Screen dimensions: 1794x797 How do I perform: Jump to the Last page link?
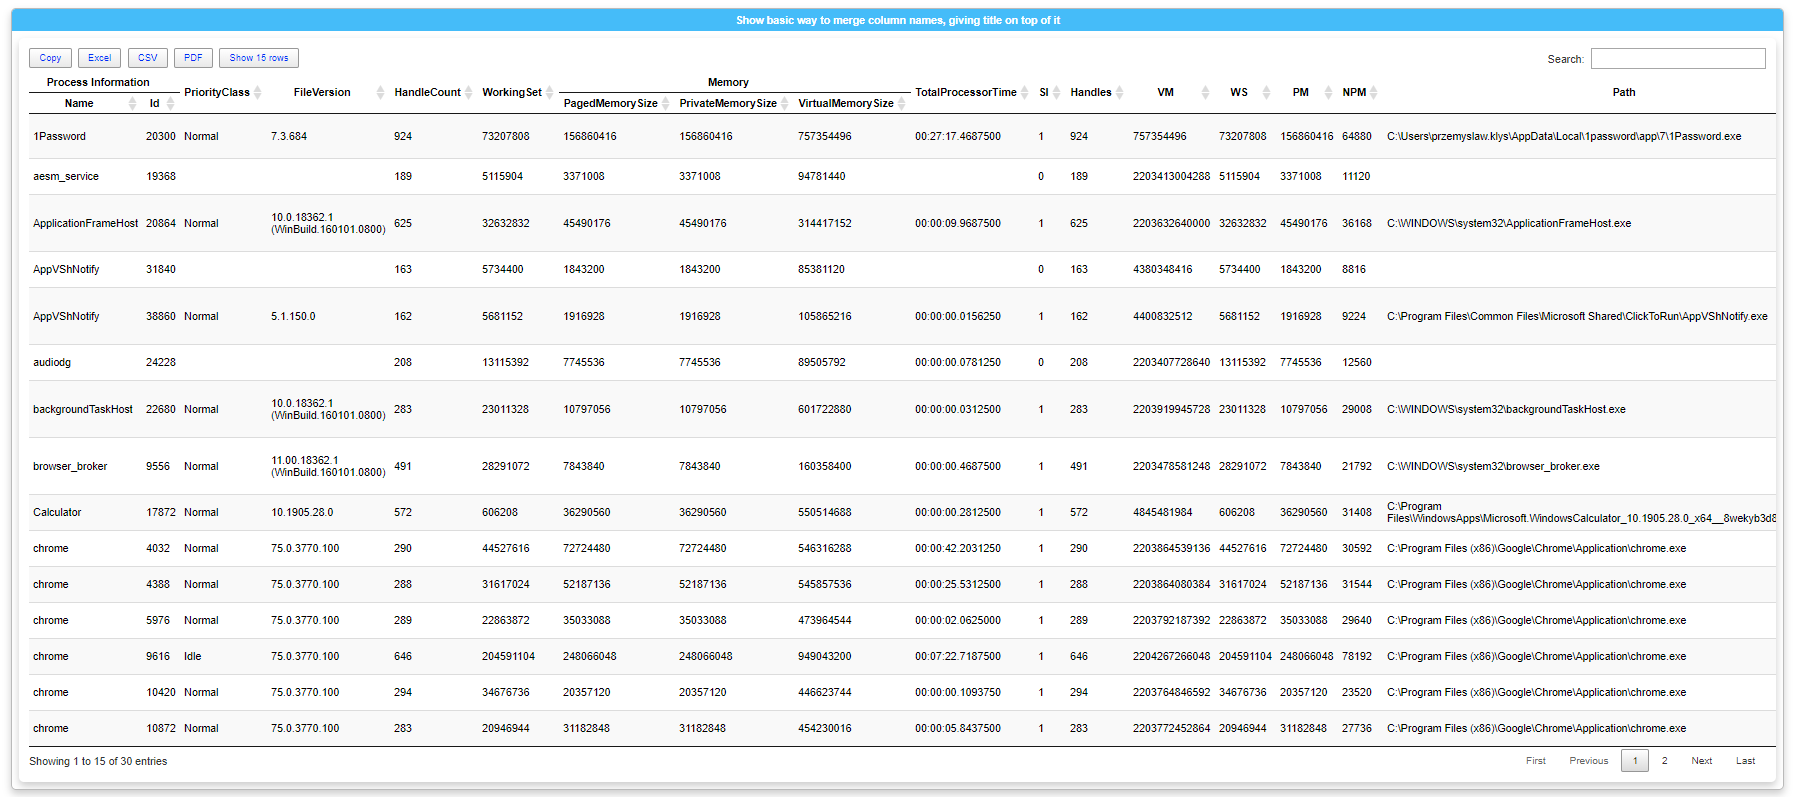coord(1745,761)
